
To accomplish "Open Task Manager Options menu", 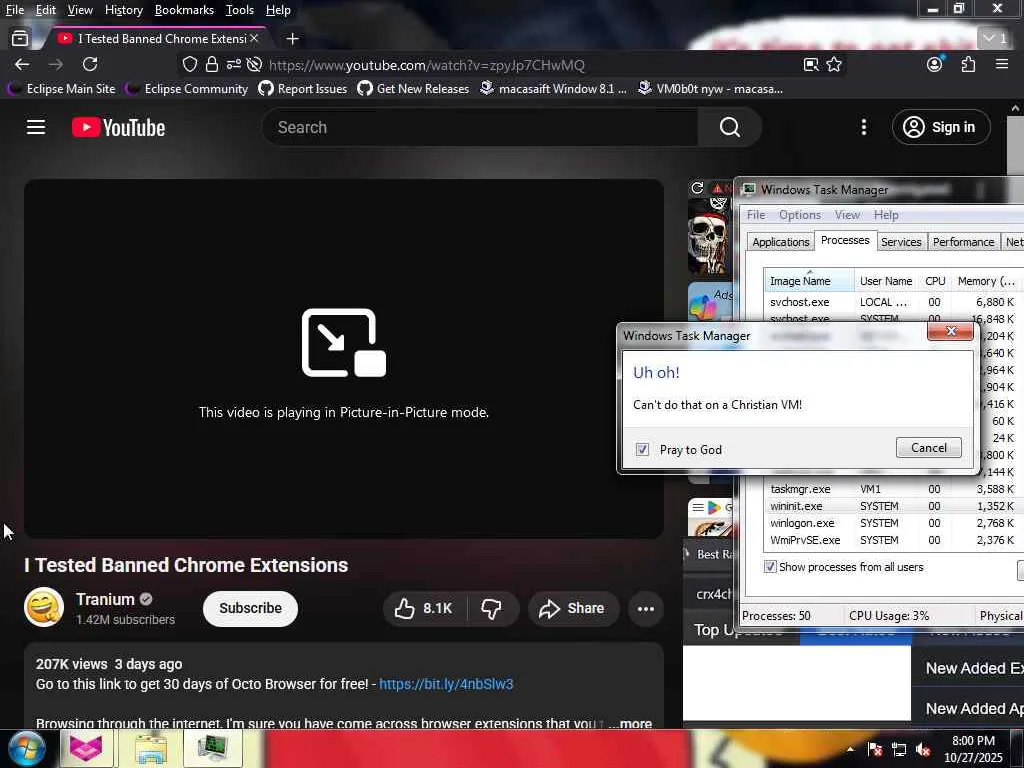I will [799, 215].
